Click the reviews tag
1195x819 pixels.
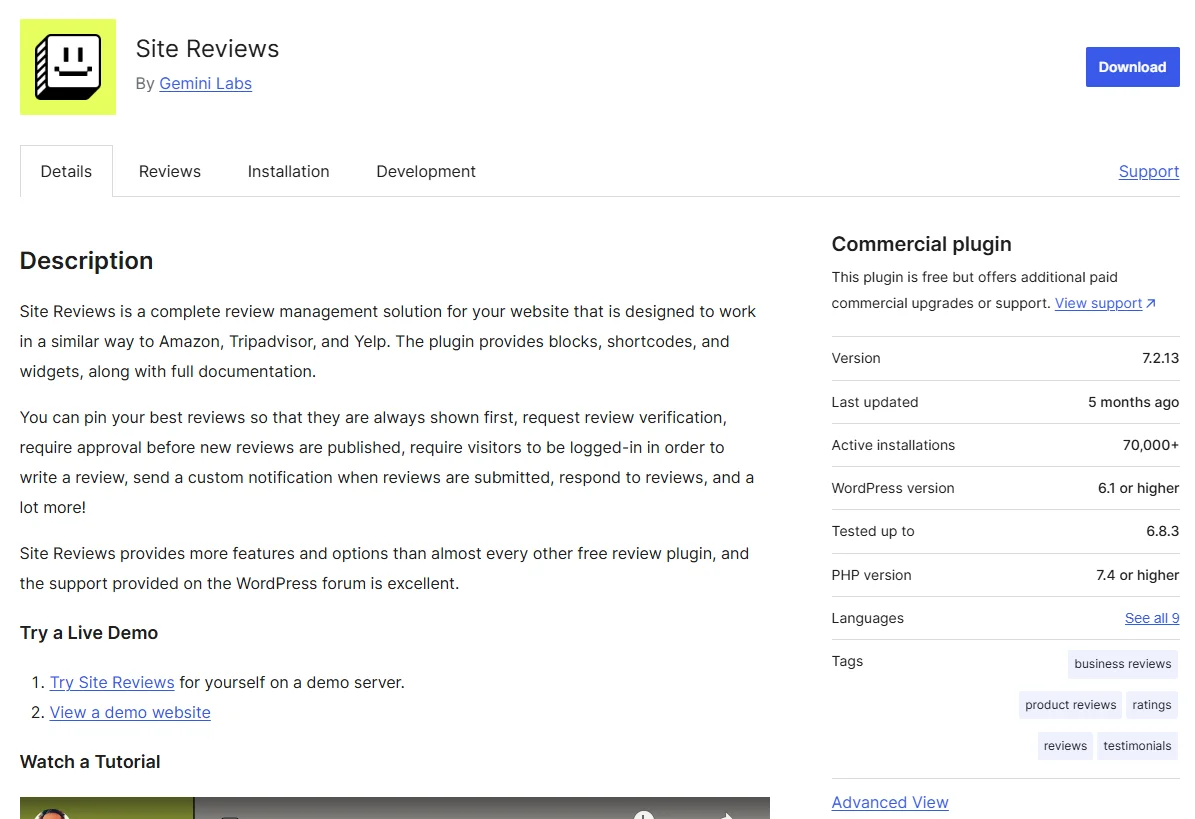tap(1065, 746)
